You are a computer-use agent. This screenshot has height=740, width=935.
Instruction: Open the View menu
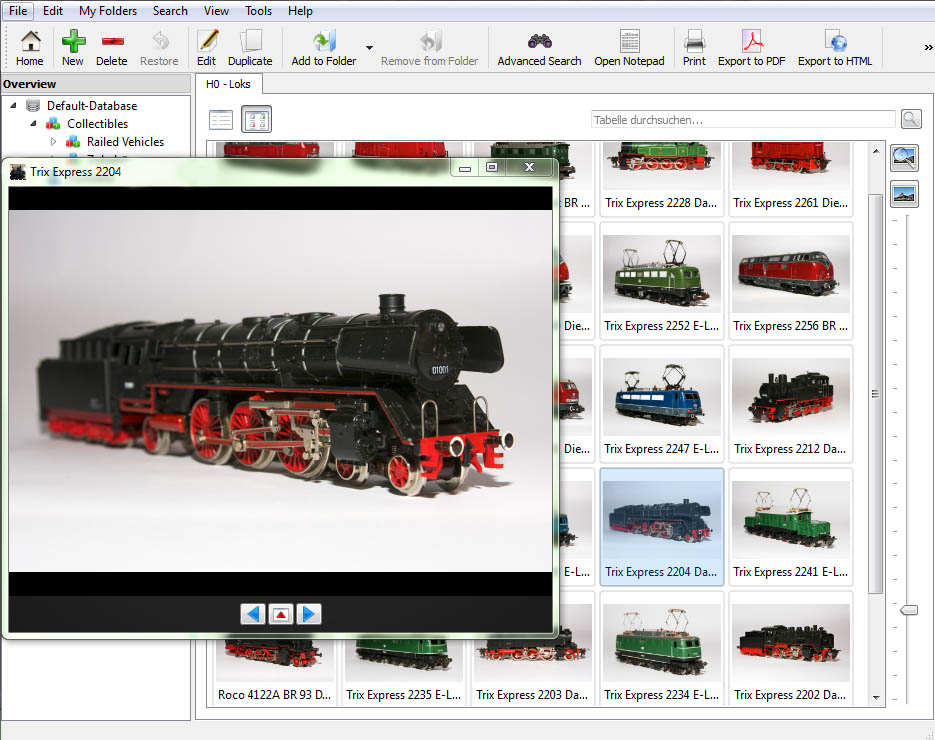coord(216,11)
